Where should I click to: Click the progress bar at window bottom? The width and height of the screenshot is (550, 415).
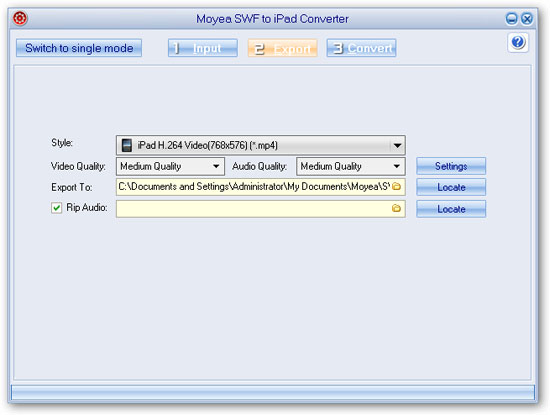click(273, 393)
